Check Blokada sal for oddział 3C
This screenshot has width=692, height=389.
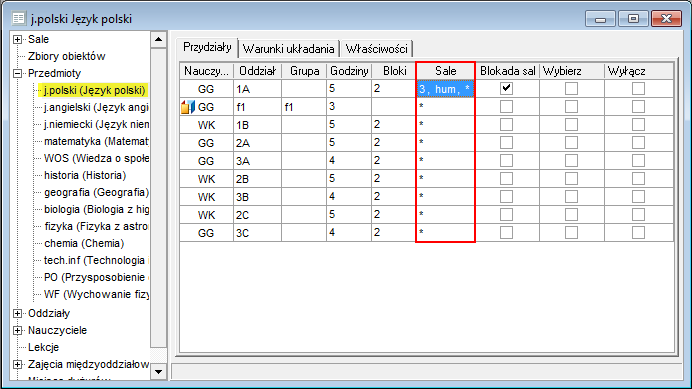[x=506, y=232]
